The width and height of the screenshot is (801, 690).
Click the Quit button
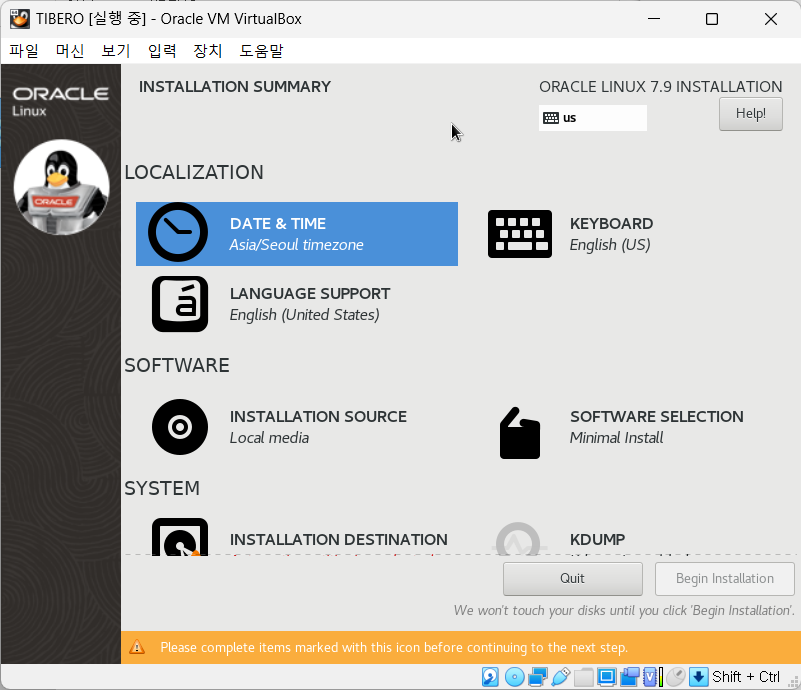572,579
